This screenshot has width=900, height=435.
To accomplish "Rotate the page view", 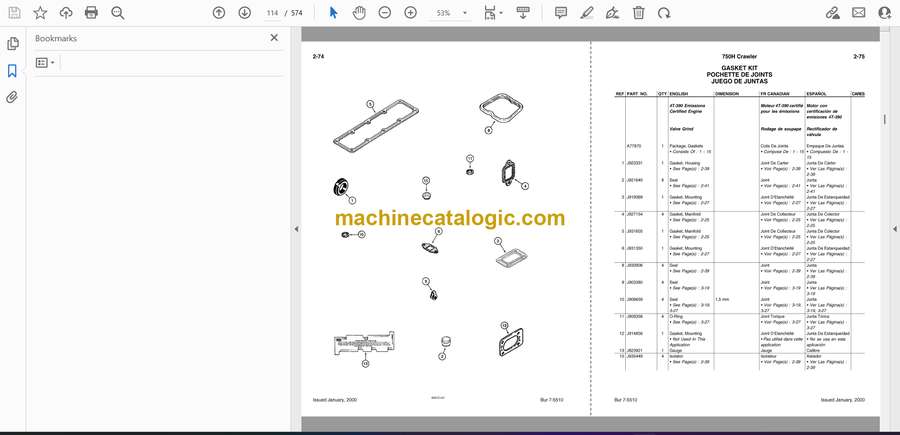I will (x=664, y=13).
